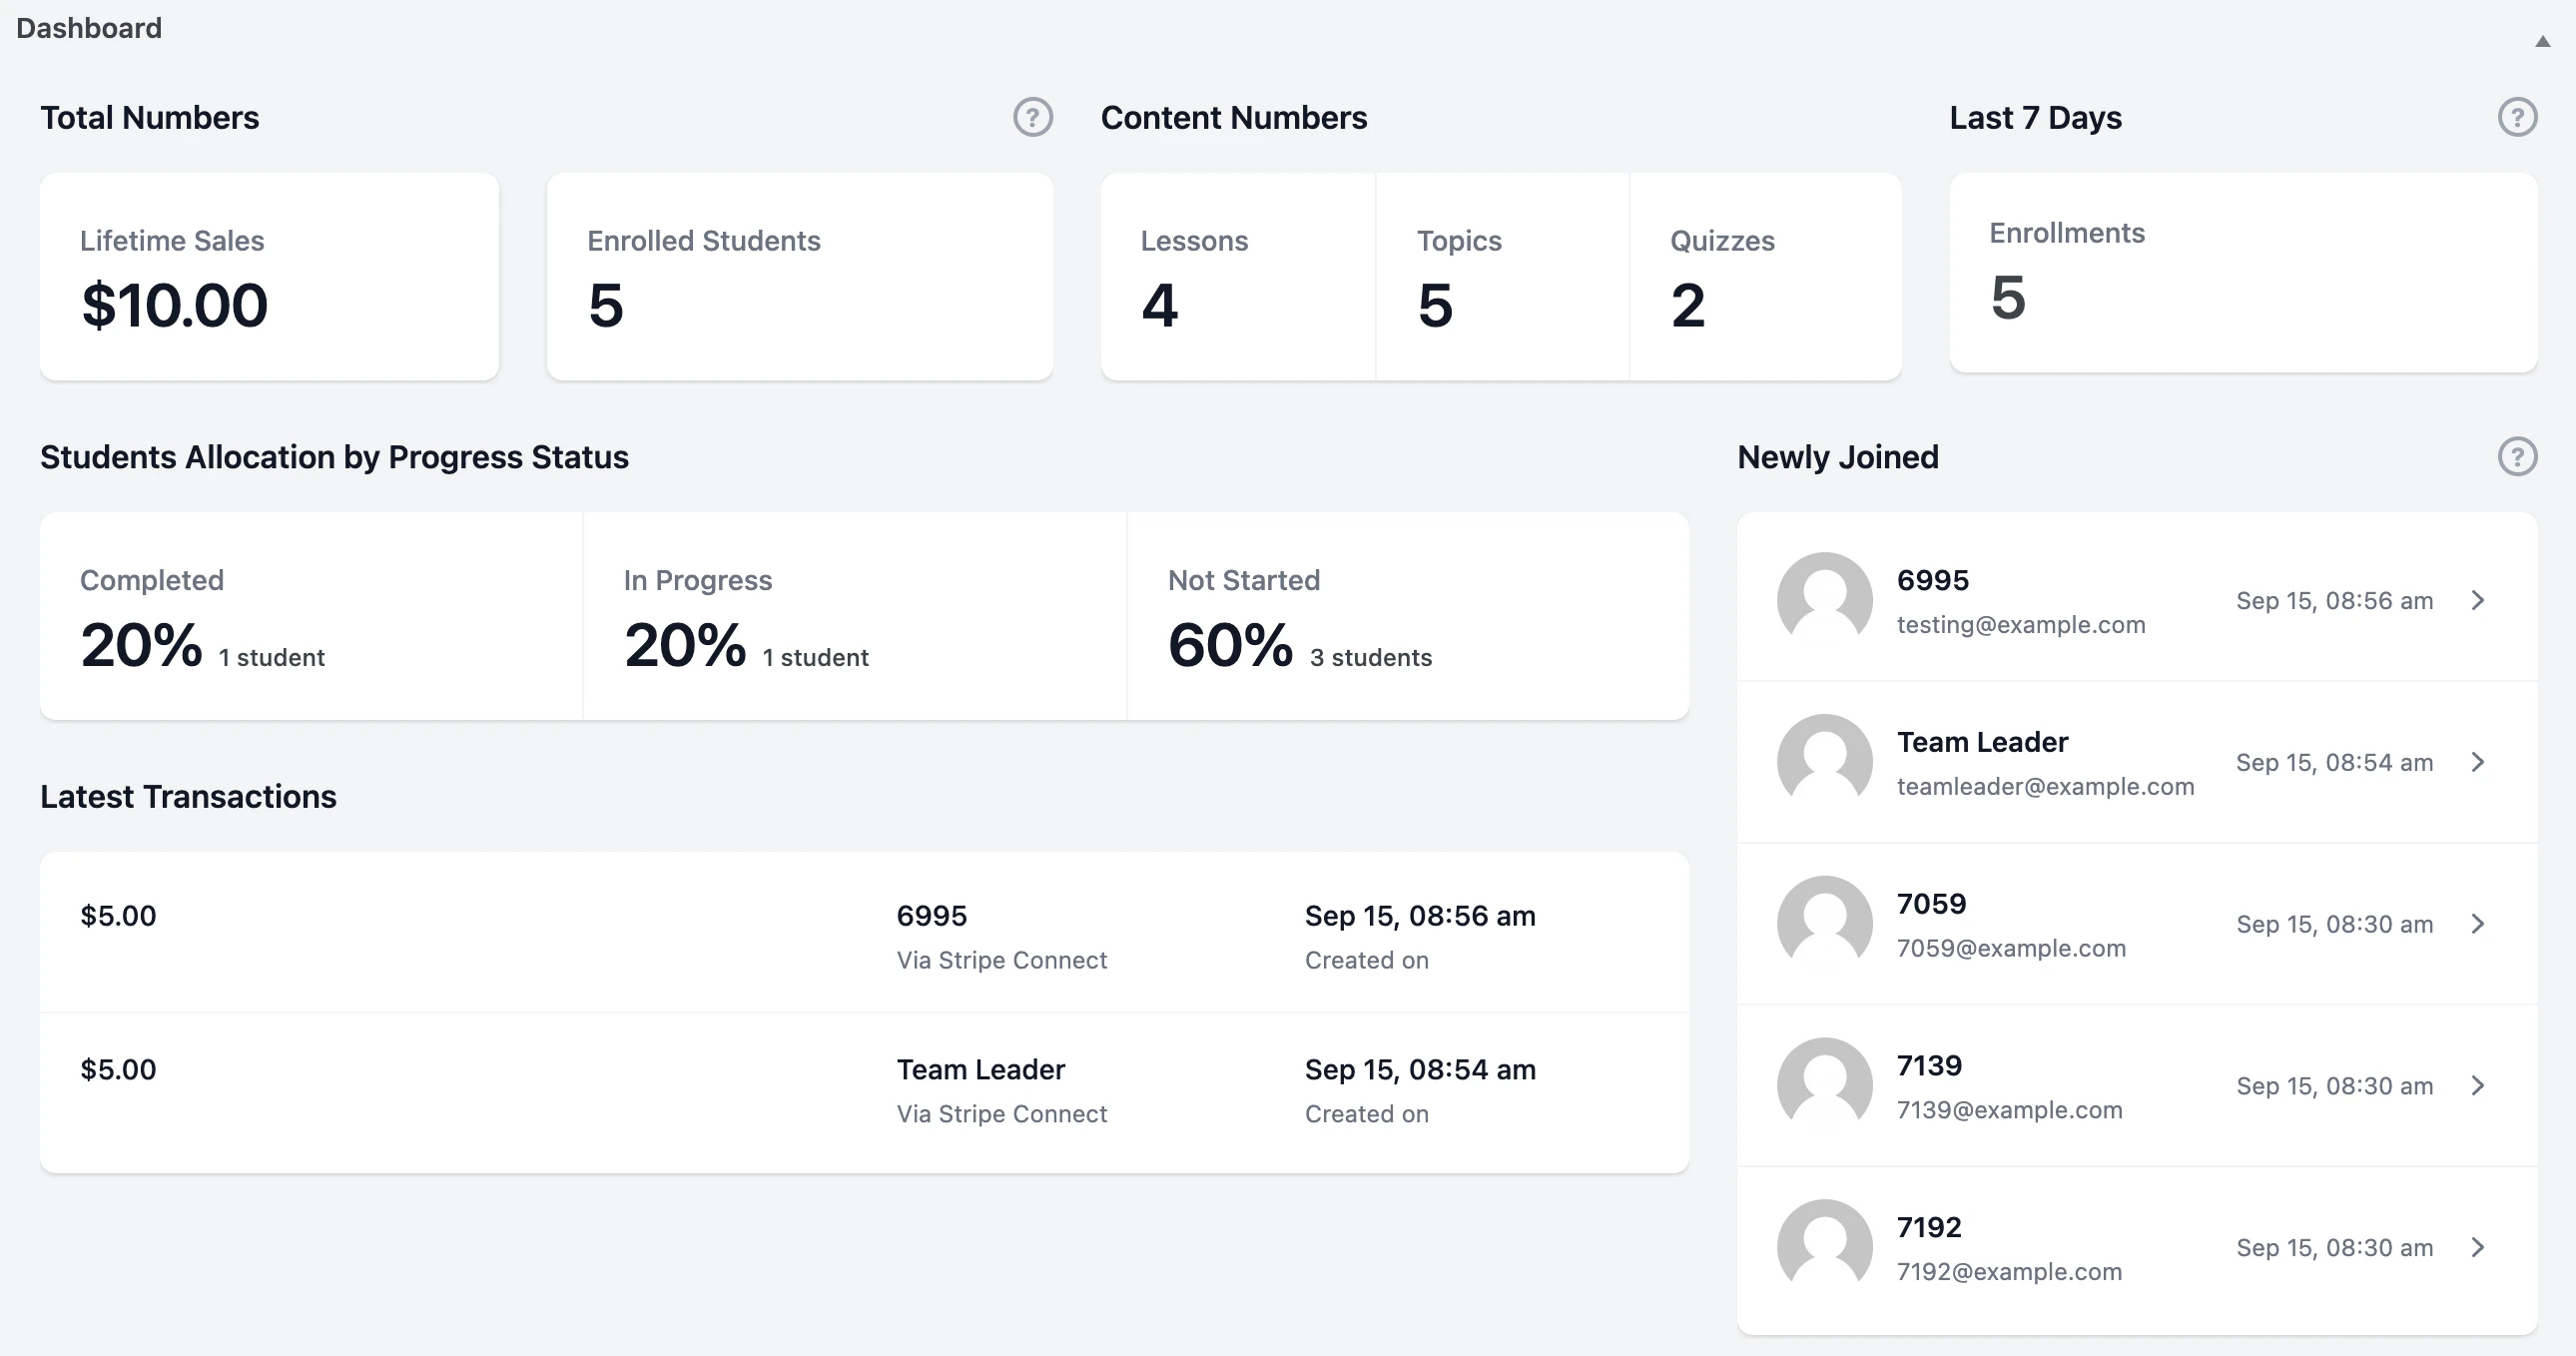
Task: Expand details for user 6995
Action: [x=2477, y=600]
